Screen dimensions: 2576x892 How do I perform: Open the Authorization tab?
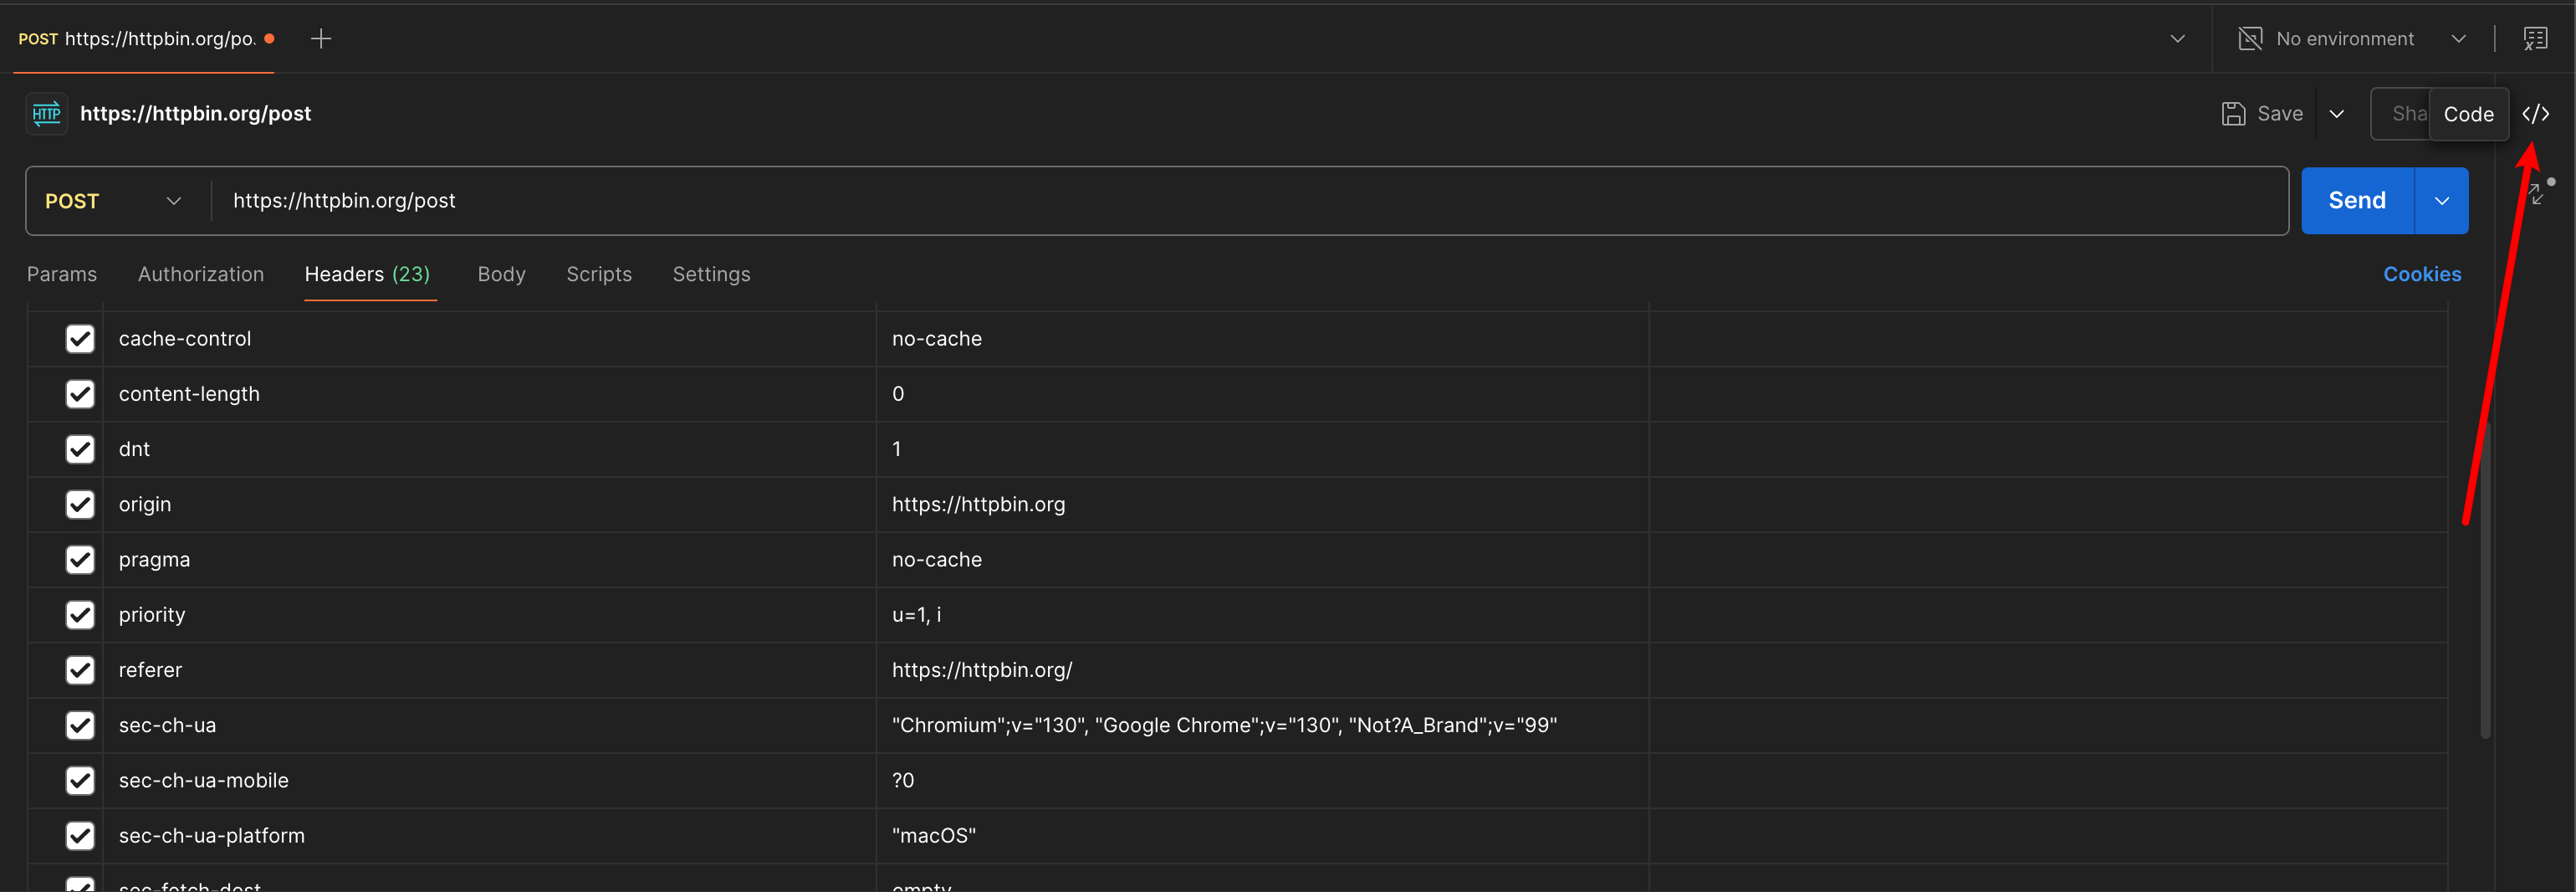(201, 274)
